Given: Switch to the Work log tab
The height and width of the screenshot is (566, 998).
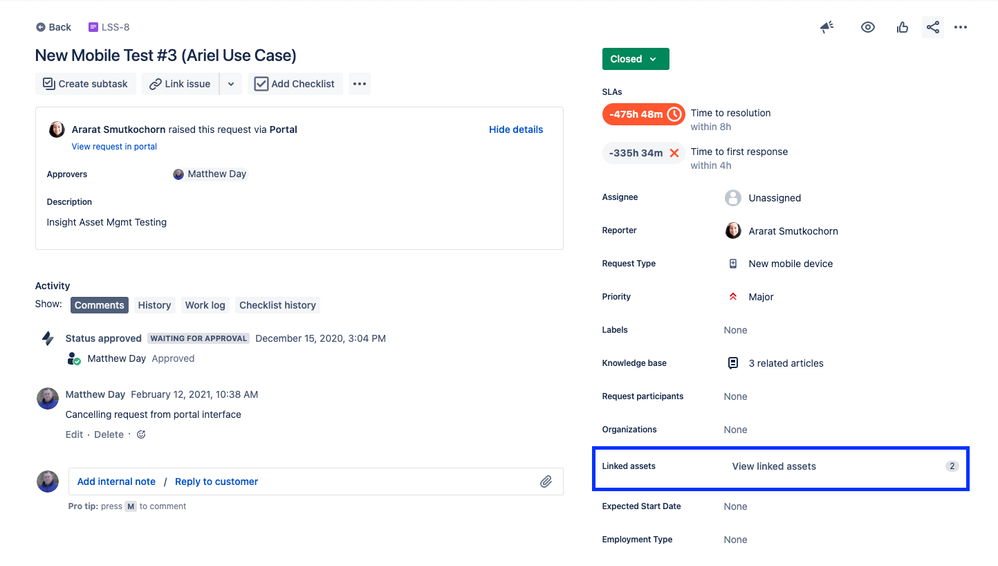Looking at the screenshot, I should point(205,305).
